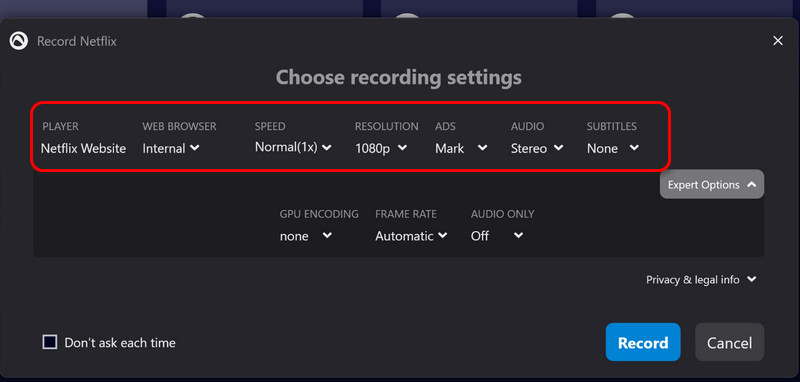Click the AUDIO ONLY label

pyautogui.click(x=503, y=214)
